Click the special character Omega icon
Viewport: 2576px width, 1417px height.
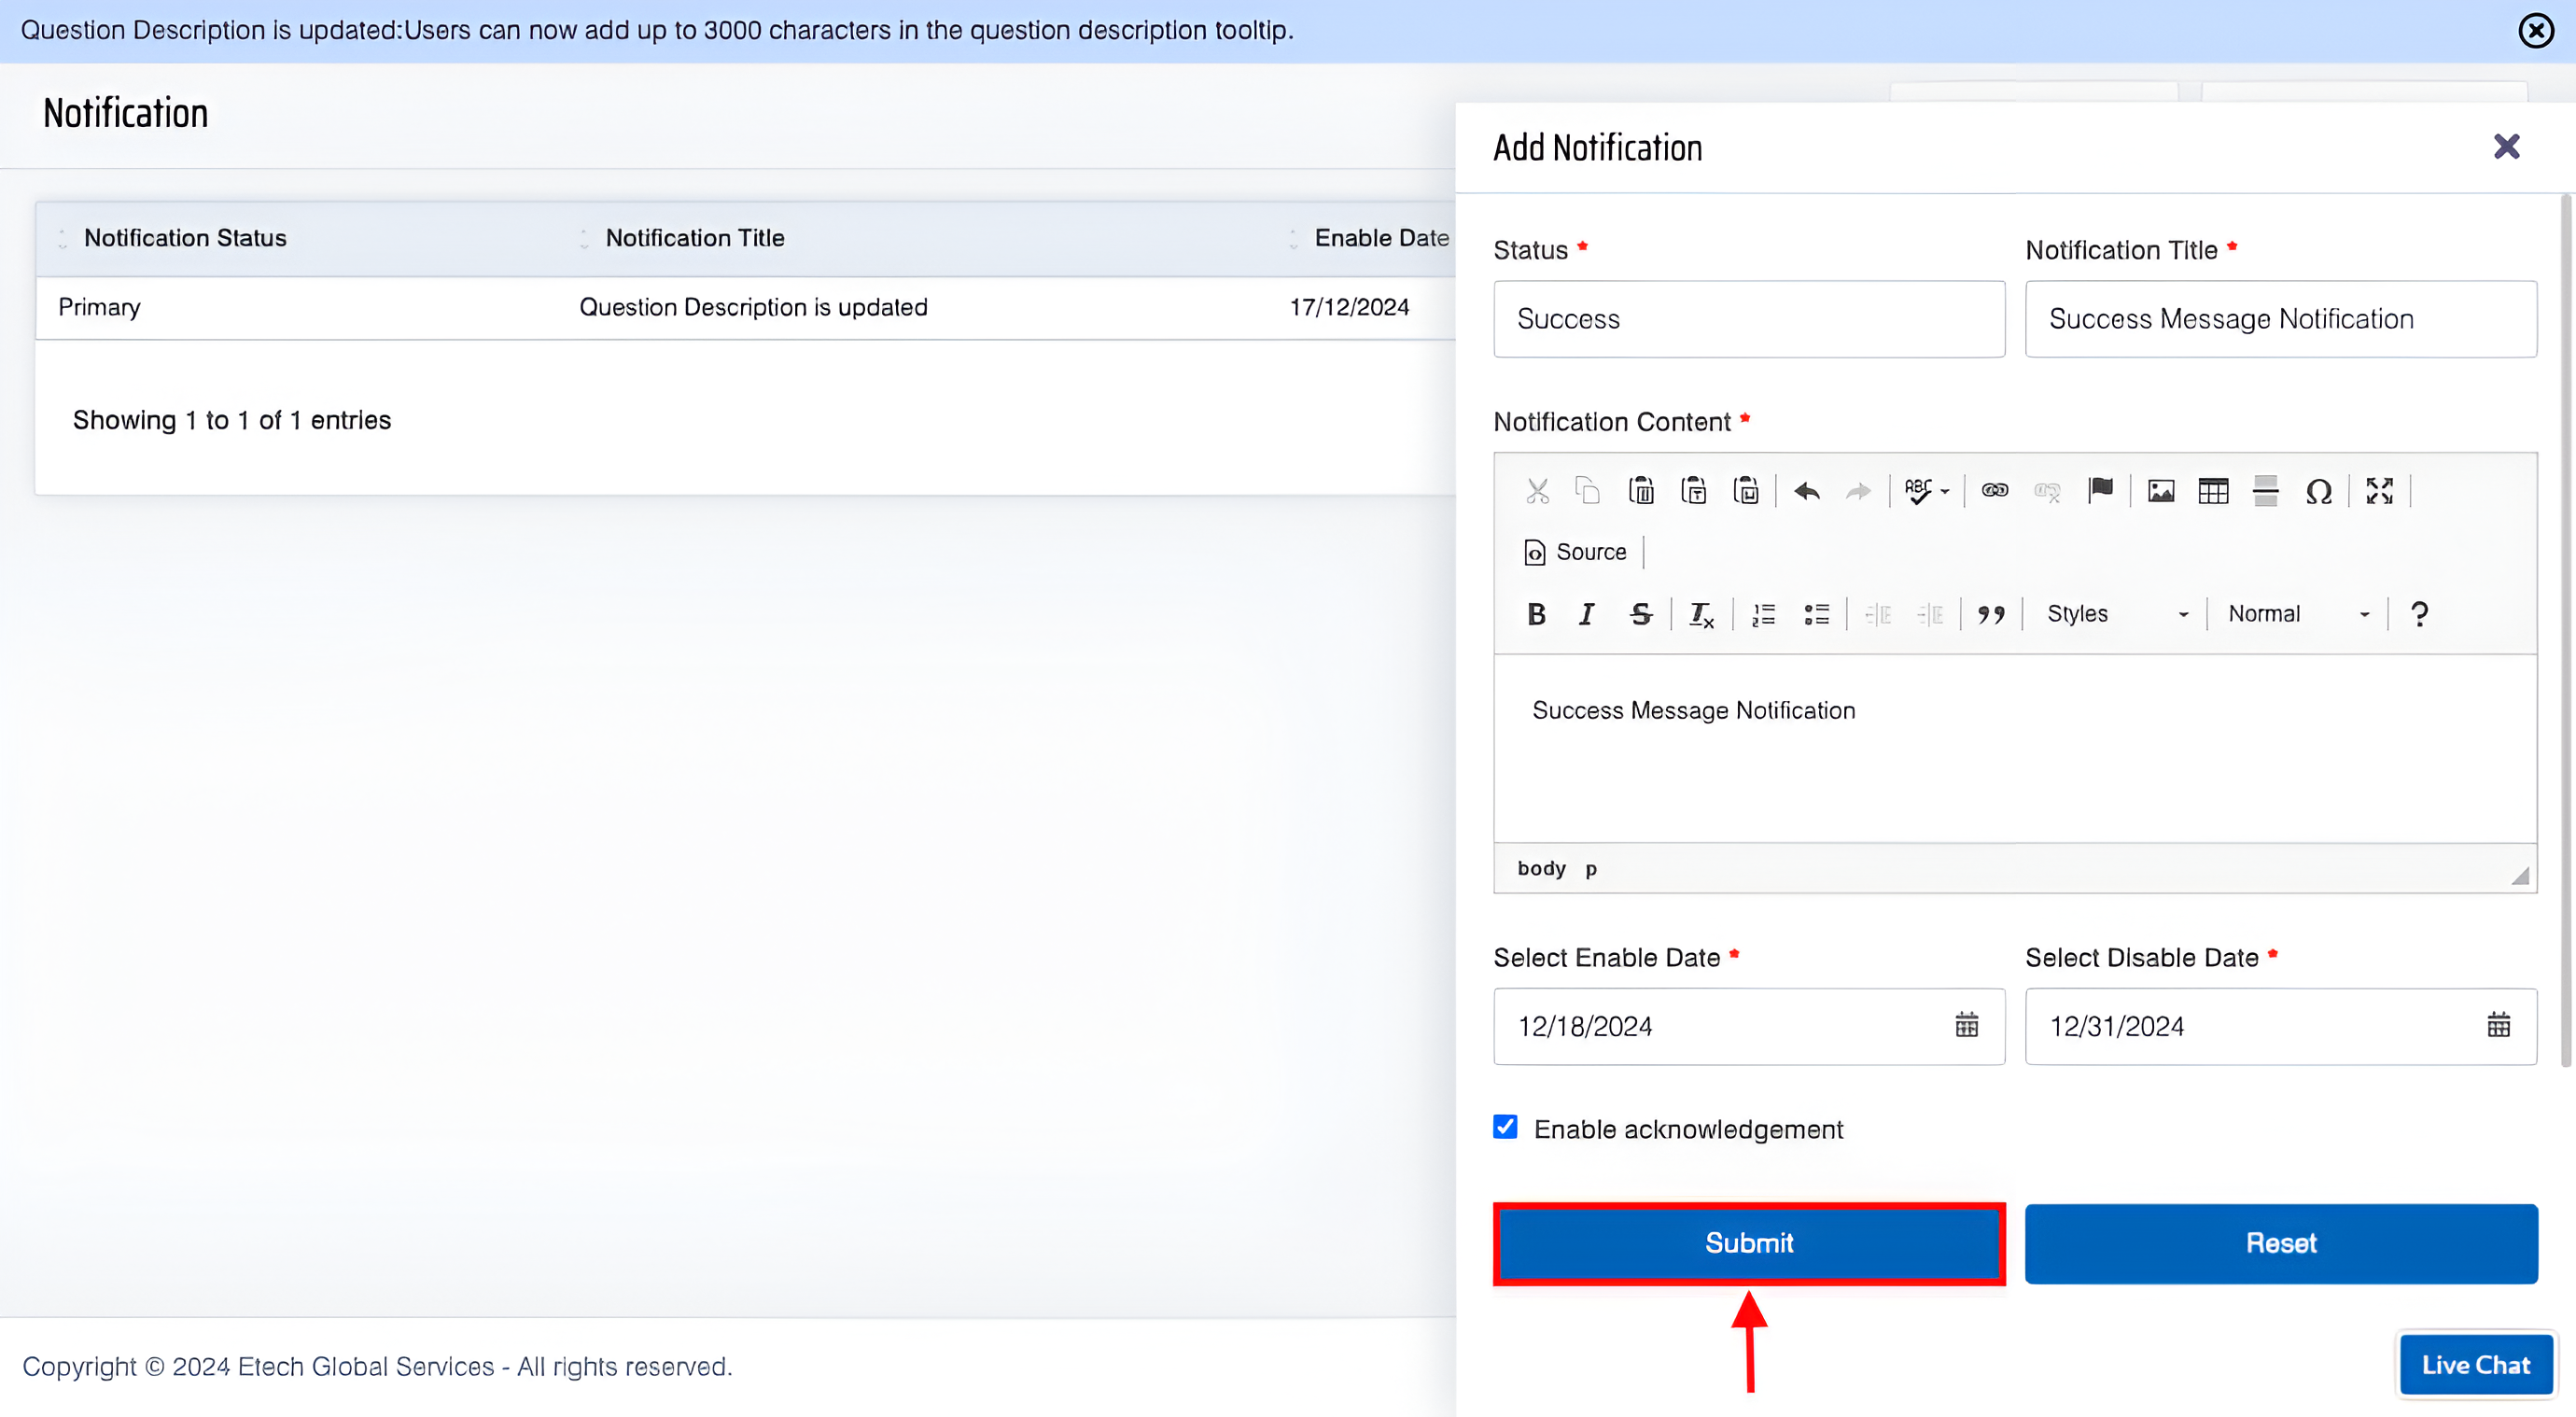(2318, 491)
